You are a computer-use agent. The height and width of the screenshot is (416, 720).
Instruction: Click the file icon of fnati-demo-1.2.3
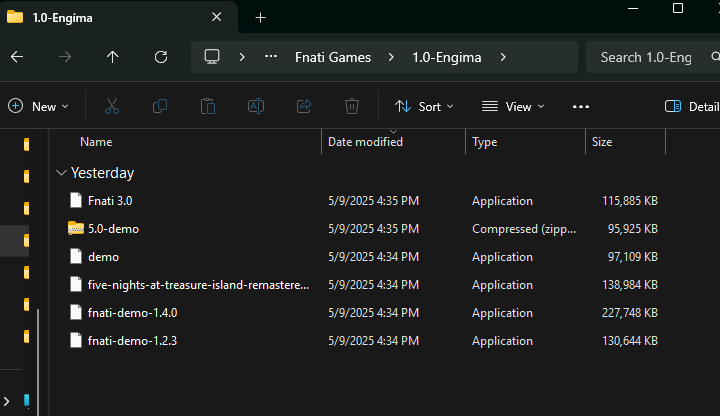pos(76,341)
